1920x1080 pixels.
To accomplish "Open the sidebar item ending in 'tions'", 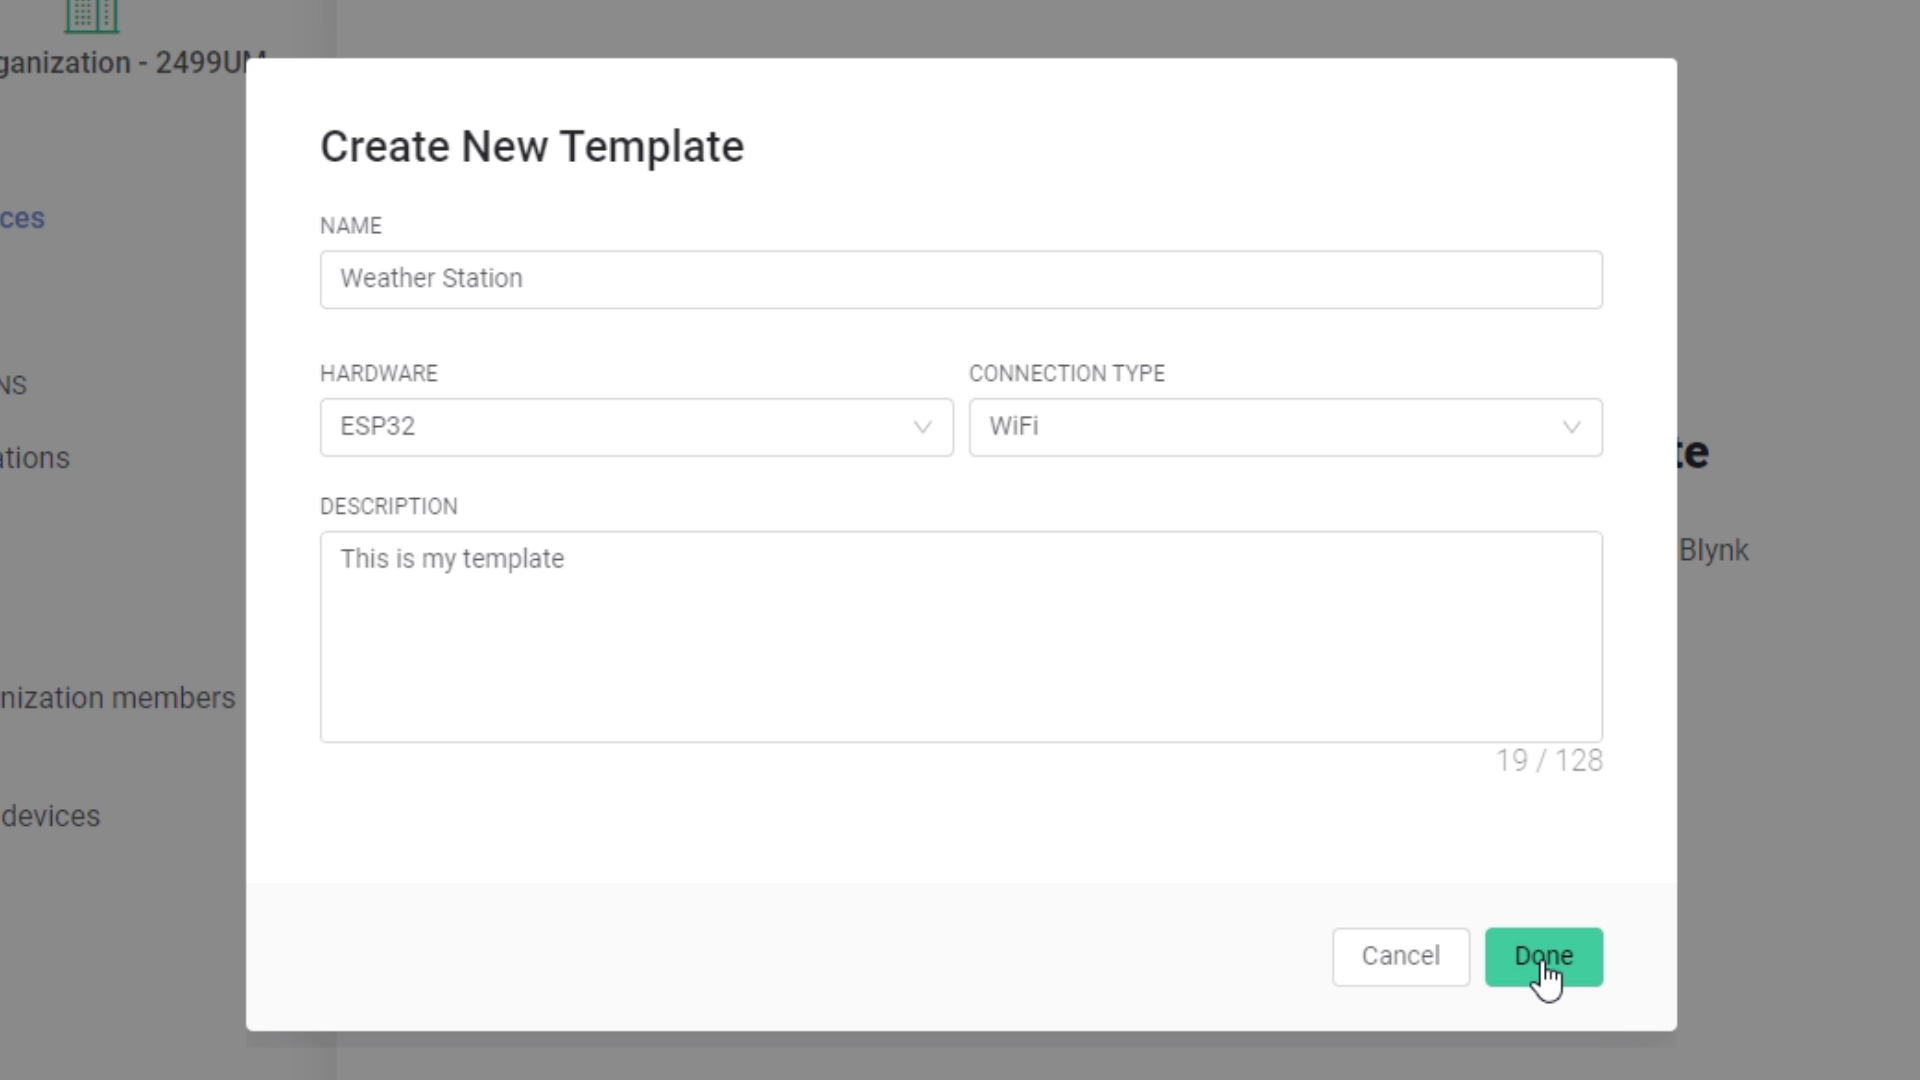I will [x=35, y=458].
